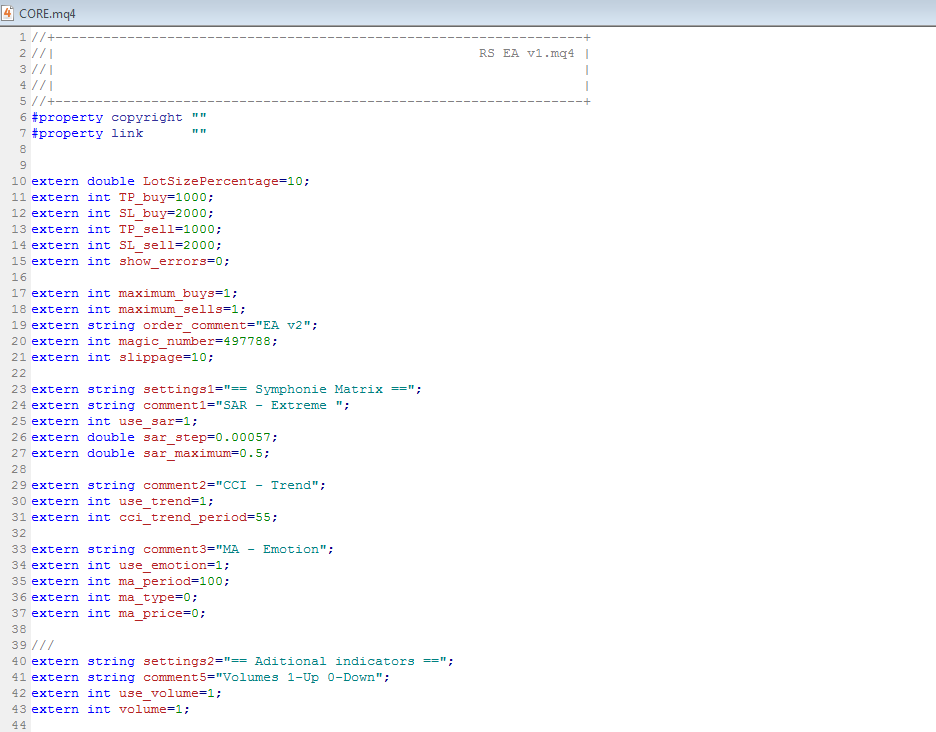
Task: Click the cci_trend_period=55 line
Action: (x=155, y=518)
